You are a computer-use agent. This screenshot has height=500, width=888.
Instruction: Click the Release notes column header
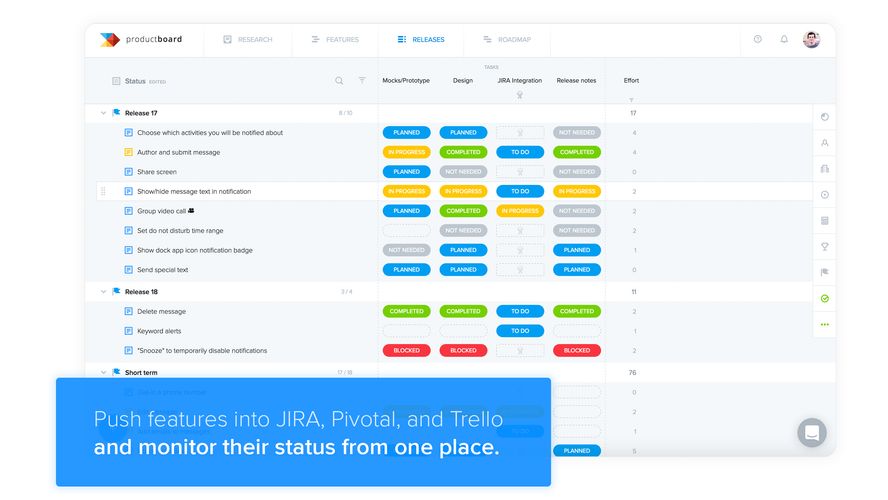tap(577, 80)
